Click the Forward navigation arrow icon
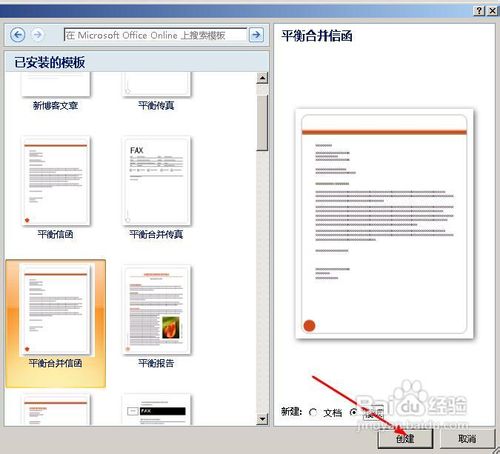The height and width of the screenshot is (454, 500). [38, 35]
